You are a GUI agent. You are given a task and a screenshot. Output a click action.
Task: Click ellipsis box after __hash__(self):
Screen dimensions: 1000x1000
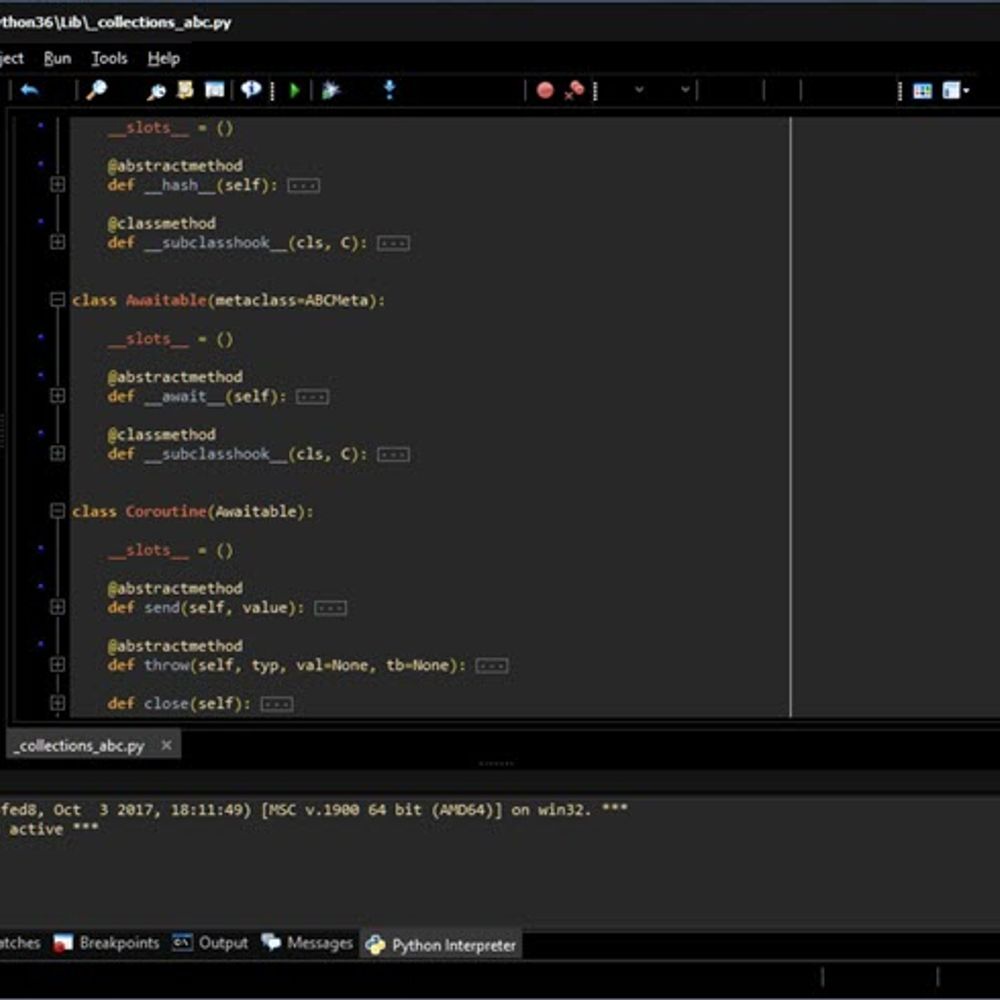[304, 186]
